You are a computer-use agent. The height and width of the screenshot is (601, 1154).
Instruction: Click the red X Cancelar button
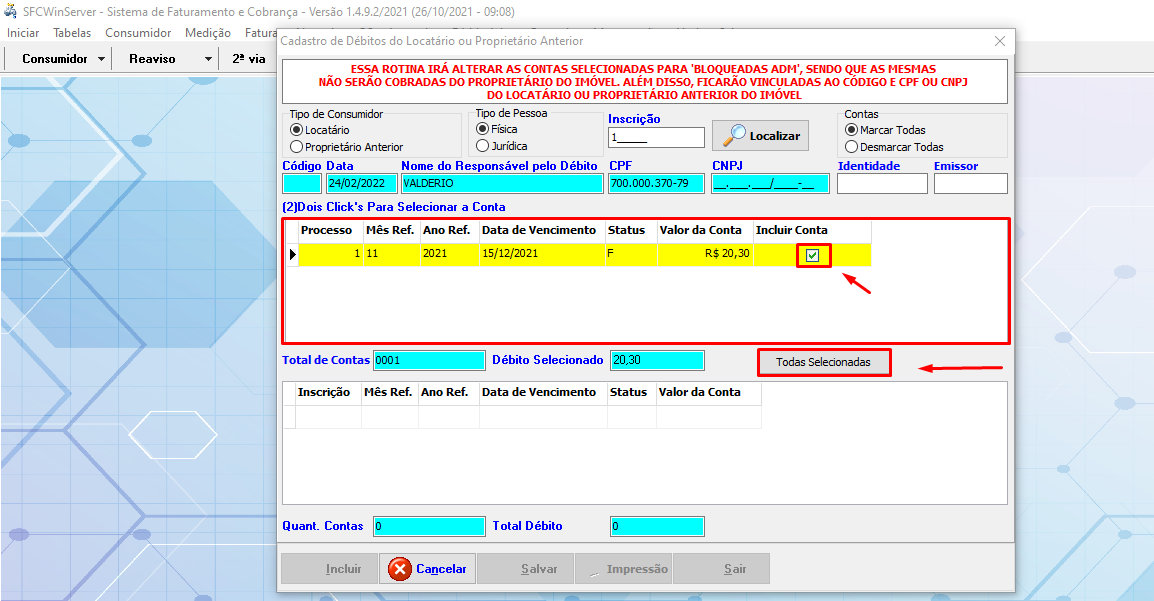pyautogui.click(x=428, y=569)
